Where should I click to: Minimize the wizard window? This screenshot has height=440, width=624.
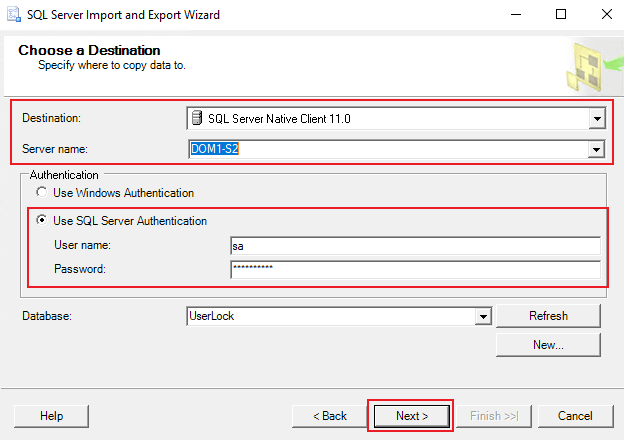coord(515,15)
